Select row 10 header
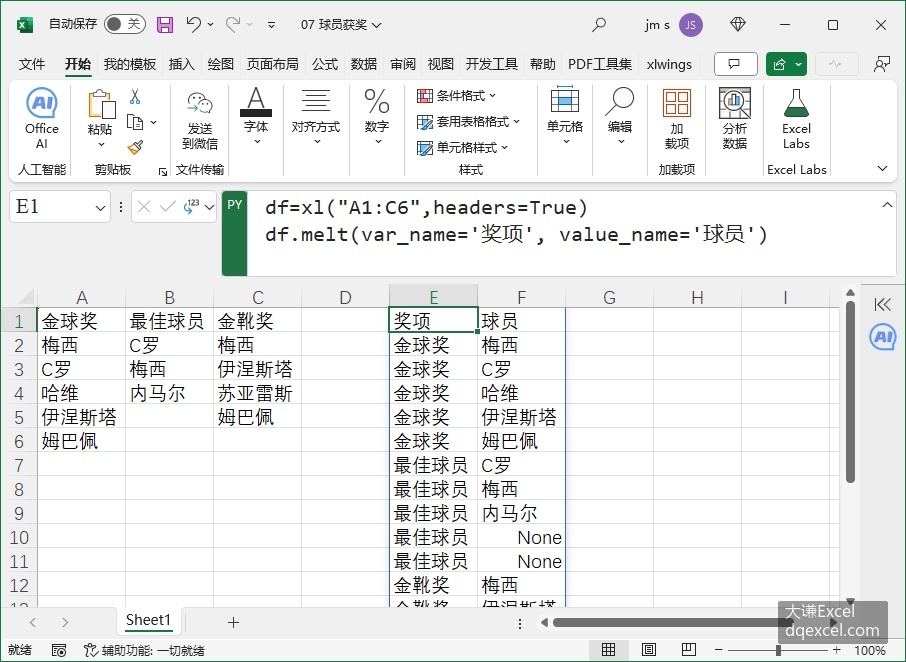 point(19,537)
